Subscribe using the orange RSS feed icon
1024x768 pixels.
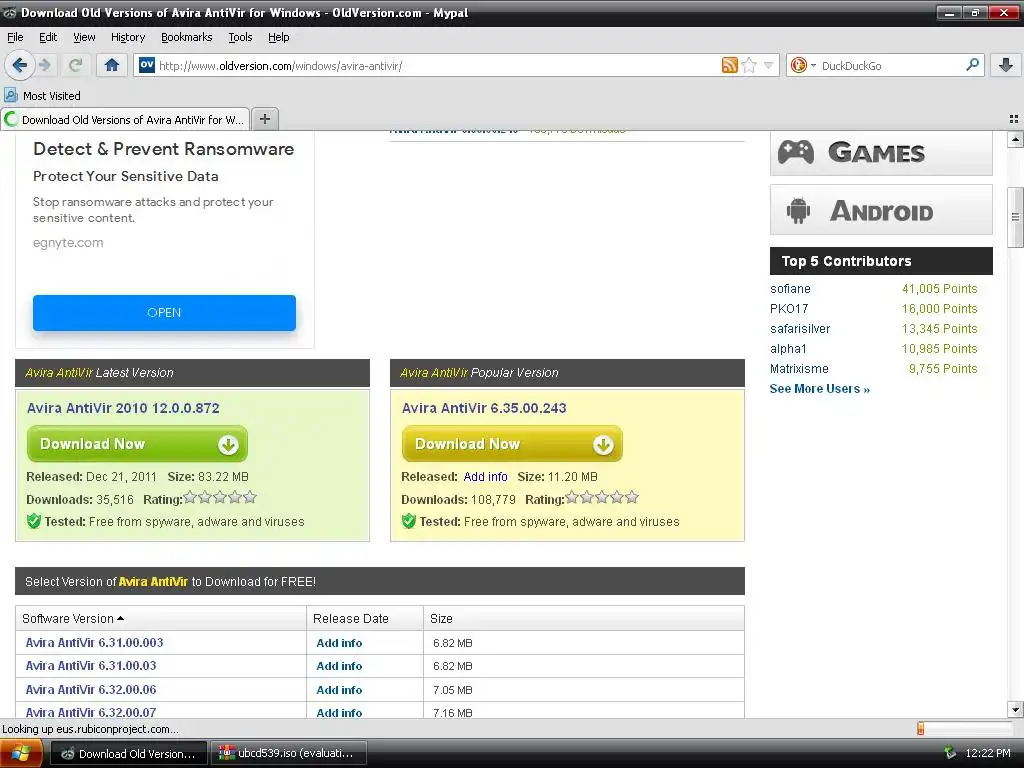pyautogui.click(x=729, y=65)
